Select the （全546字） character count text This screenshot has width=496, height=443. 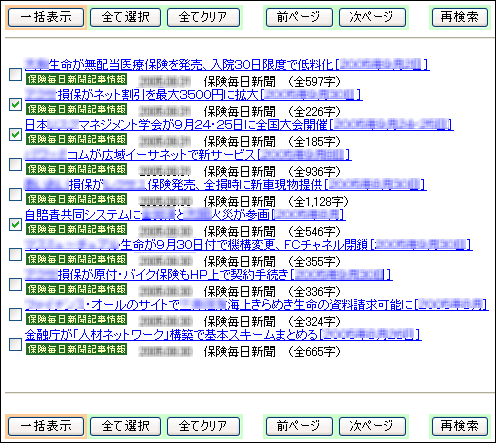pyautogui.click(x=314, y=232)
